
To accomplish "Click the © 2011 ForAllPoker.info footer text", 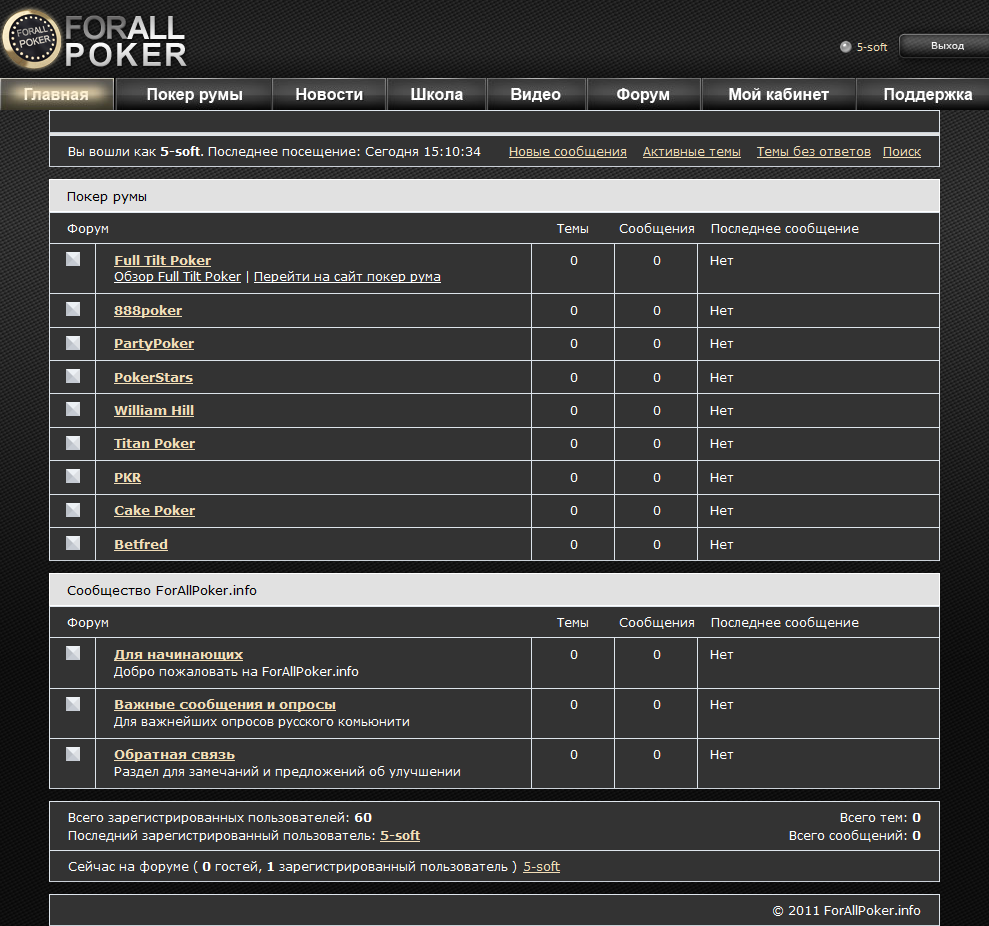I will tap(846, 910).
